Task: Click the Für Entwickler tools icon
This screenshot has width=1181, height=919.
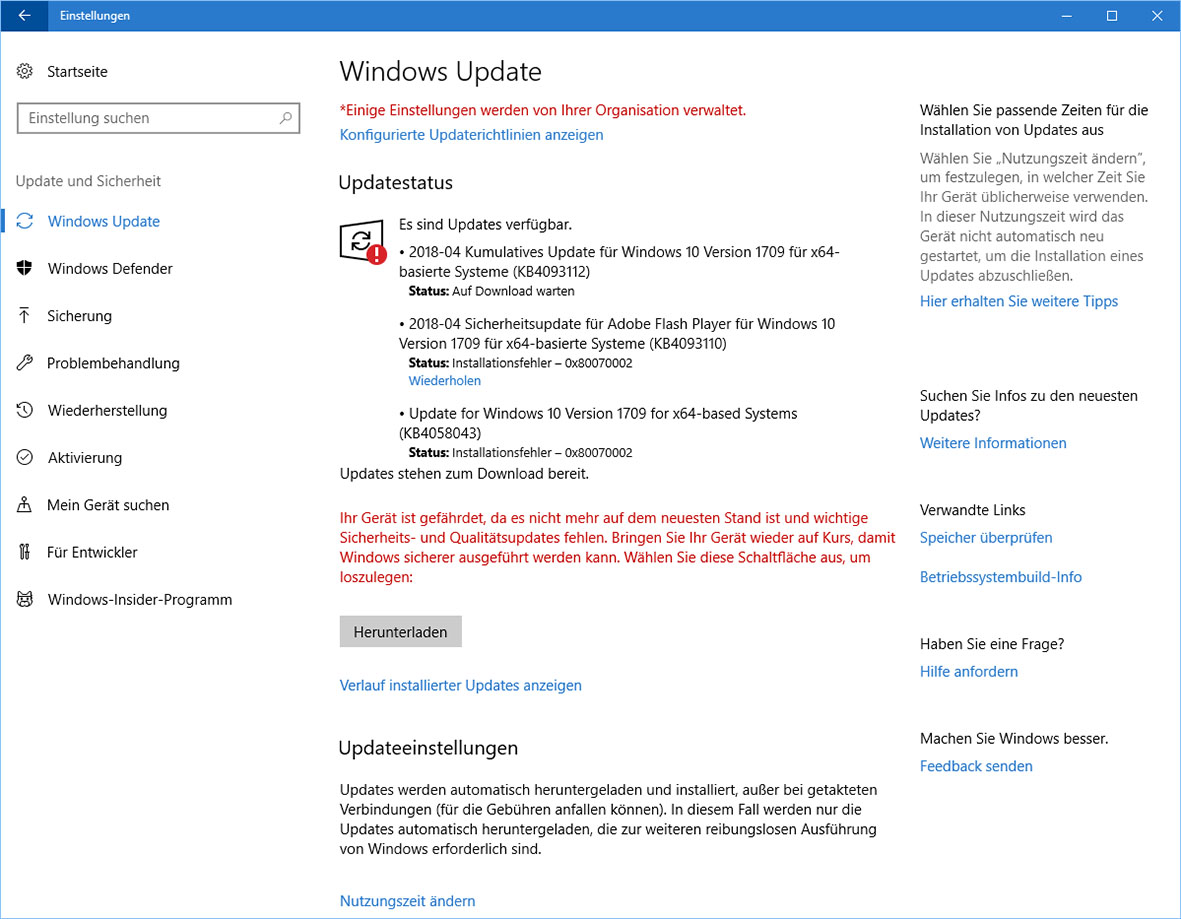Action: coord(25,552)
